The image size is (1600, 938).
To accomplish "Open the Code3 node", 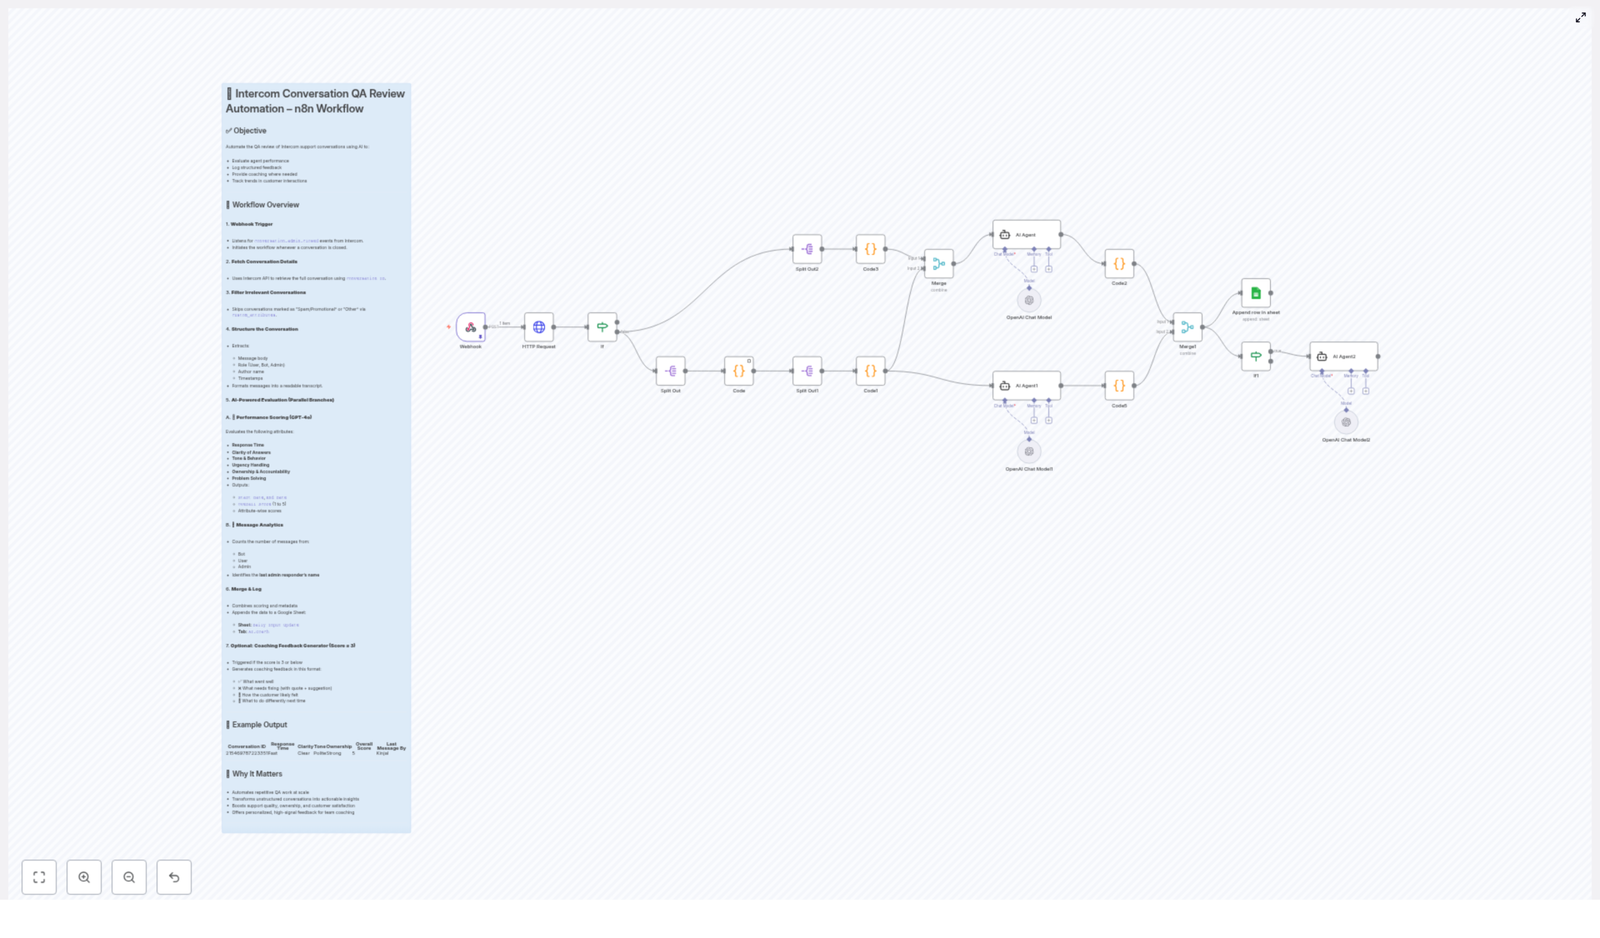I will coord(870,250).
